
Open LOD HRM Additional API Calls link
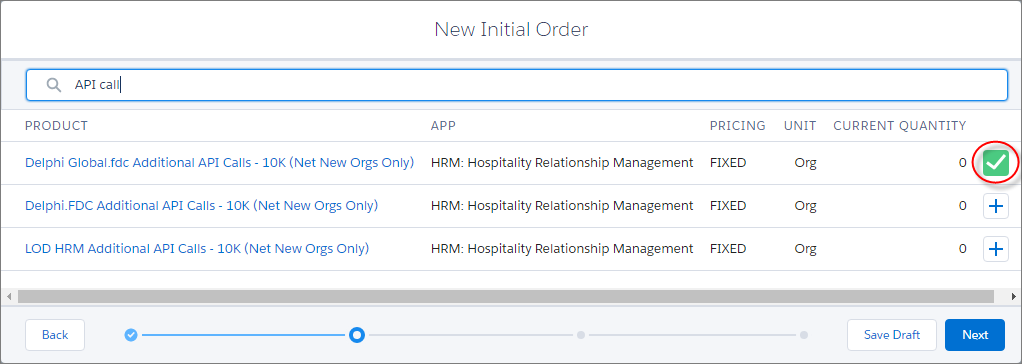[197, 249]
